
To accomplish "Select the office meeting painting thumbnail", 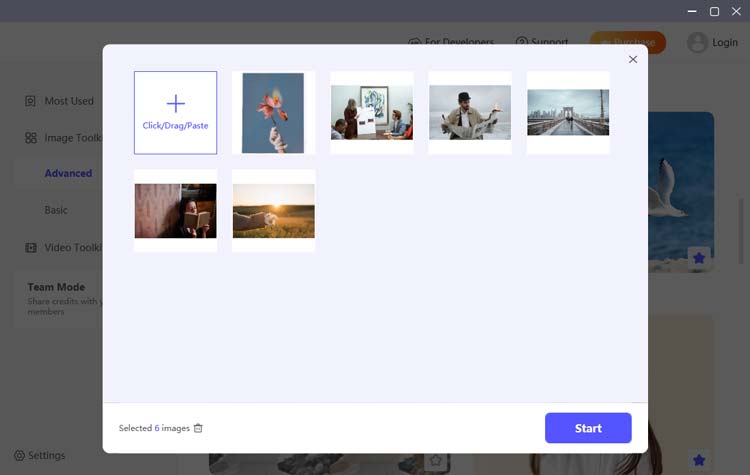I will (372, 113).
